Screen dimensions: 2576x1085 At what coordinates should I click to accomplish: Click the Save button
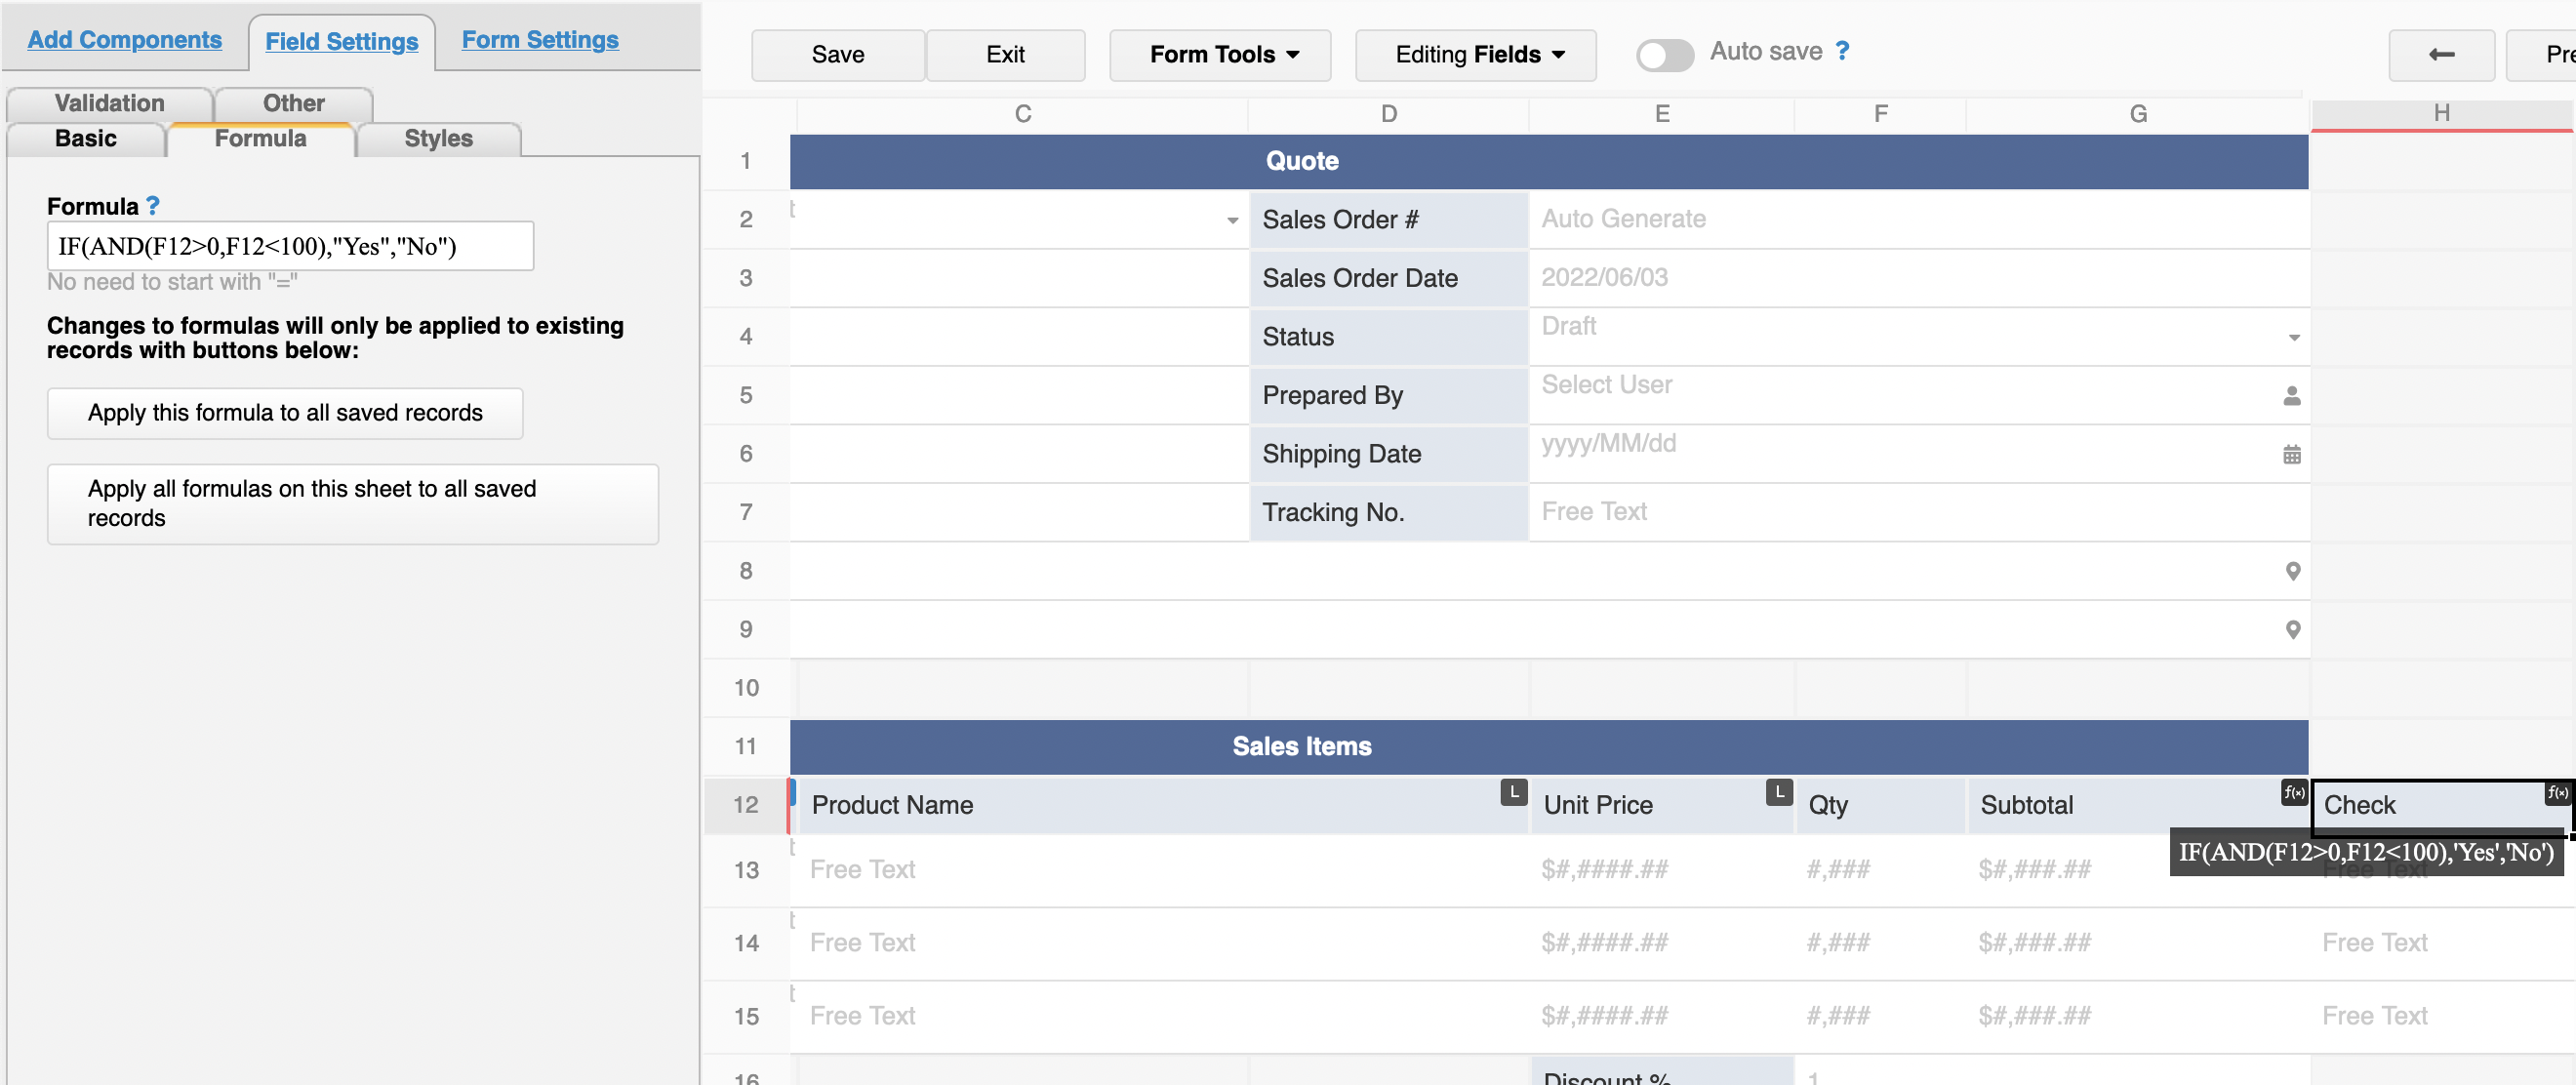click(x=837, y=55)
